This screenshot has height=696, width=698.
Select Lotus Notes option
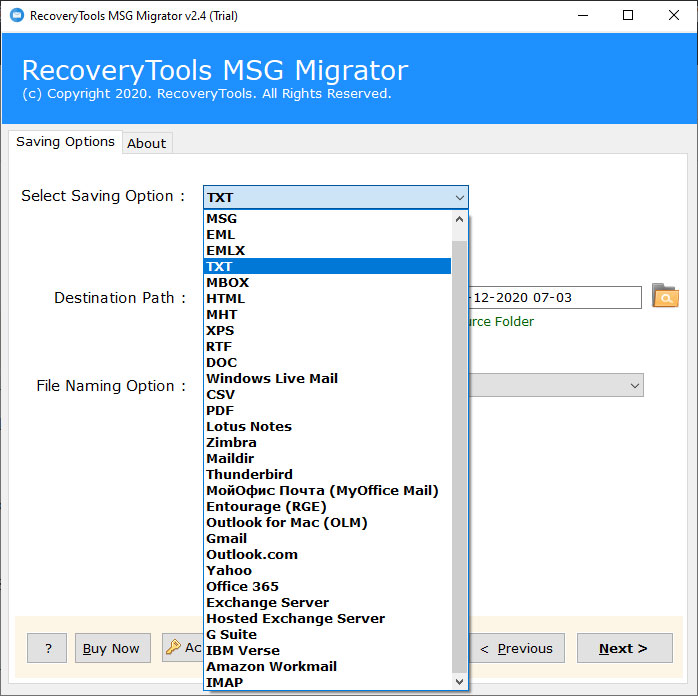(x=327, y=427)
